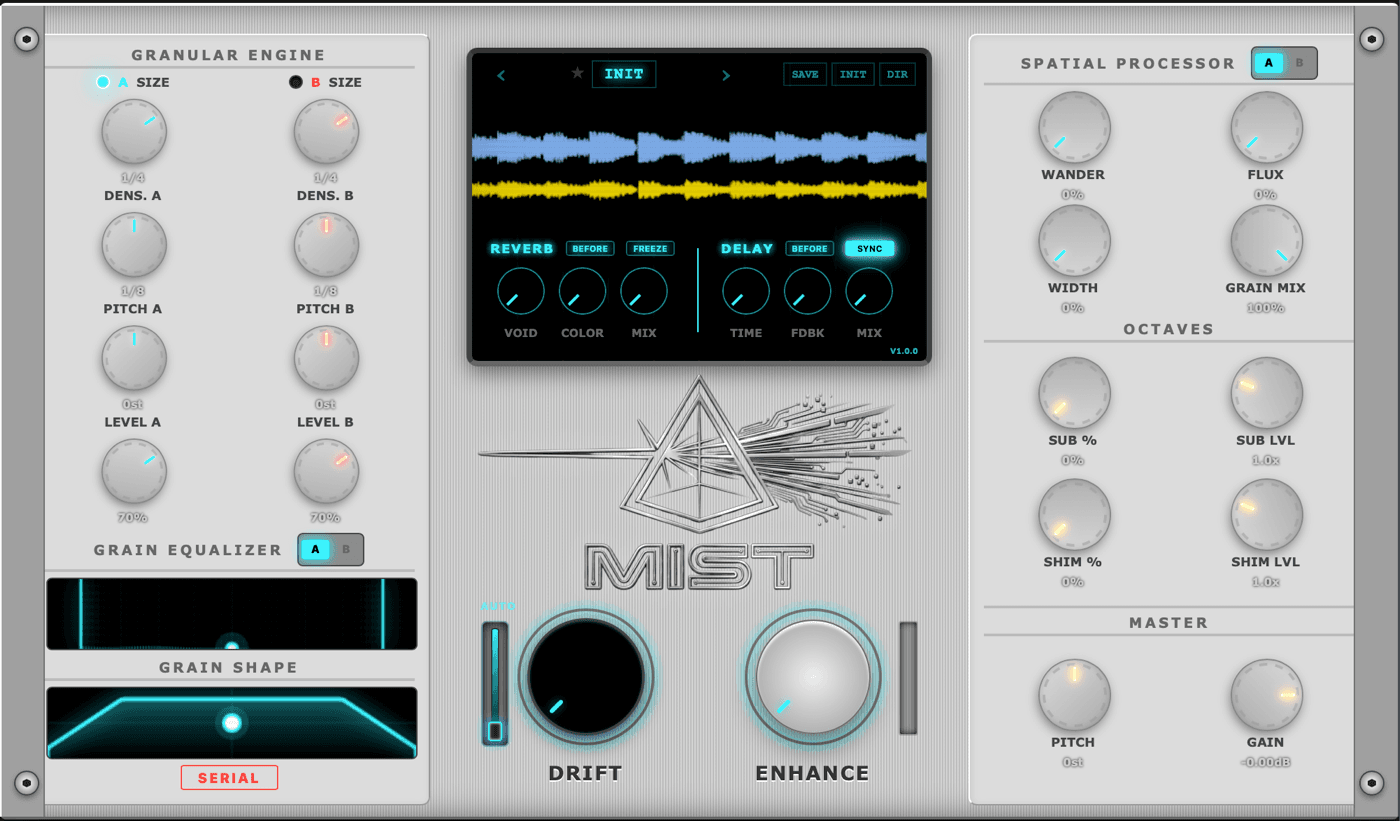
Task: Toggle reverb FREEZE
Action: pos(651,249)
